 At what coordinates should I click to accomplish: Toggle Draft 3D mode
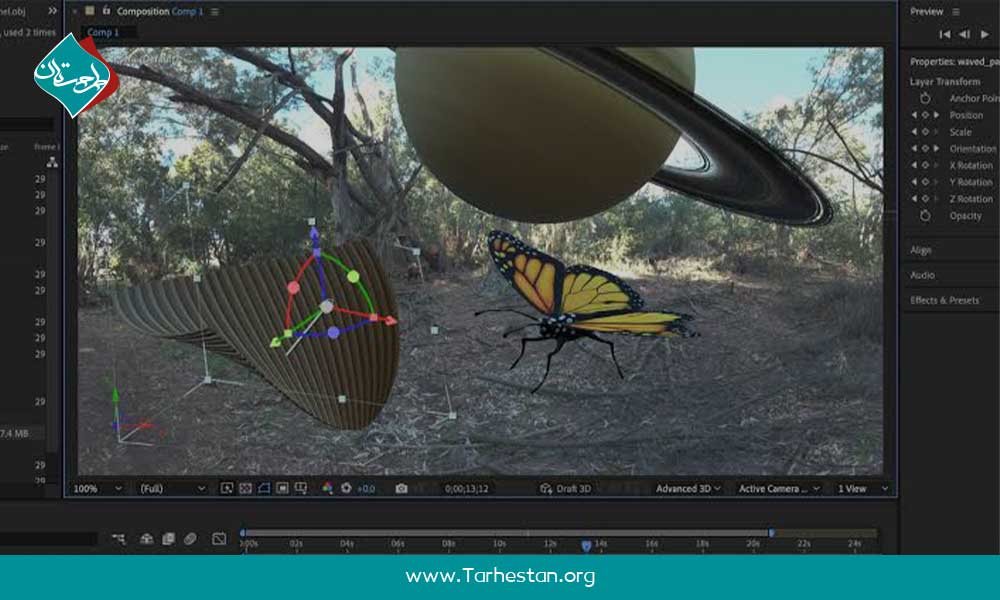(x=566, y=489)
